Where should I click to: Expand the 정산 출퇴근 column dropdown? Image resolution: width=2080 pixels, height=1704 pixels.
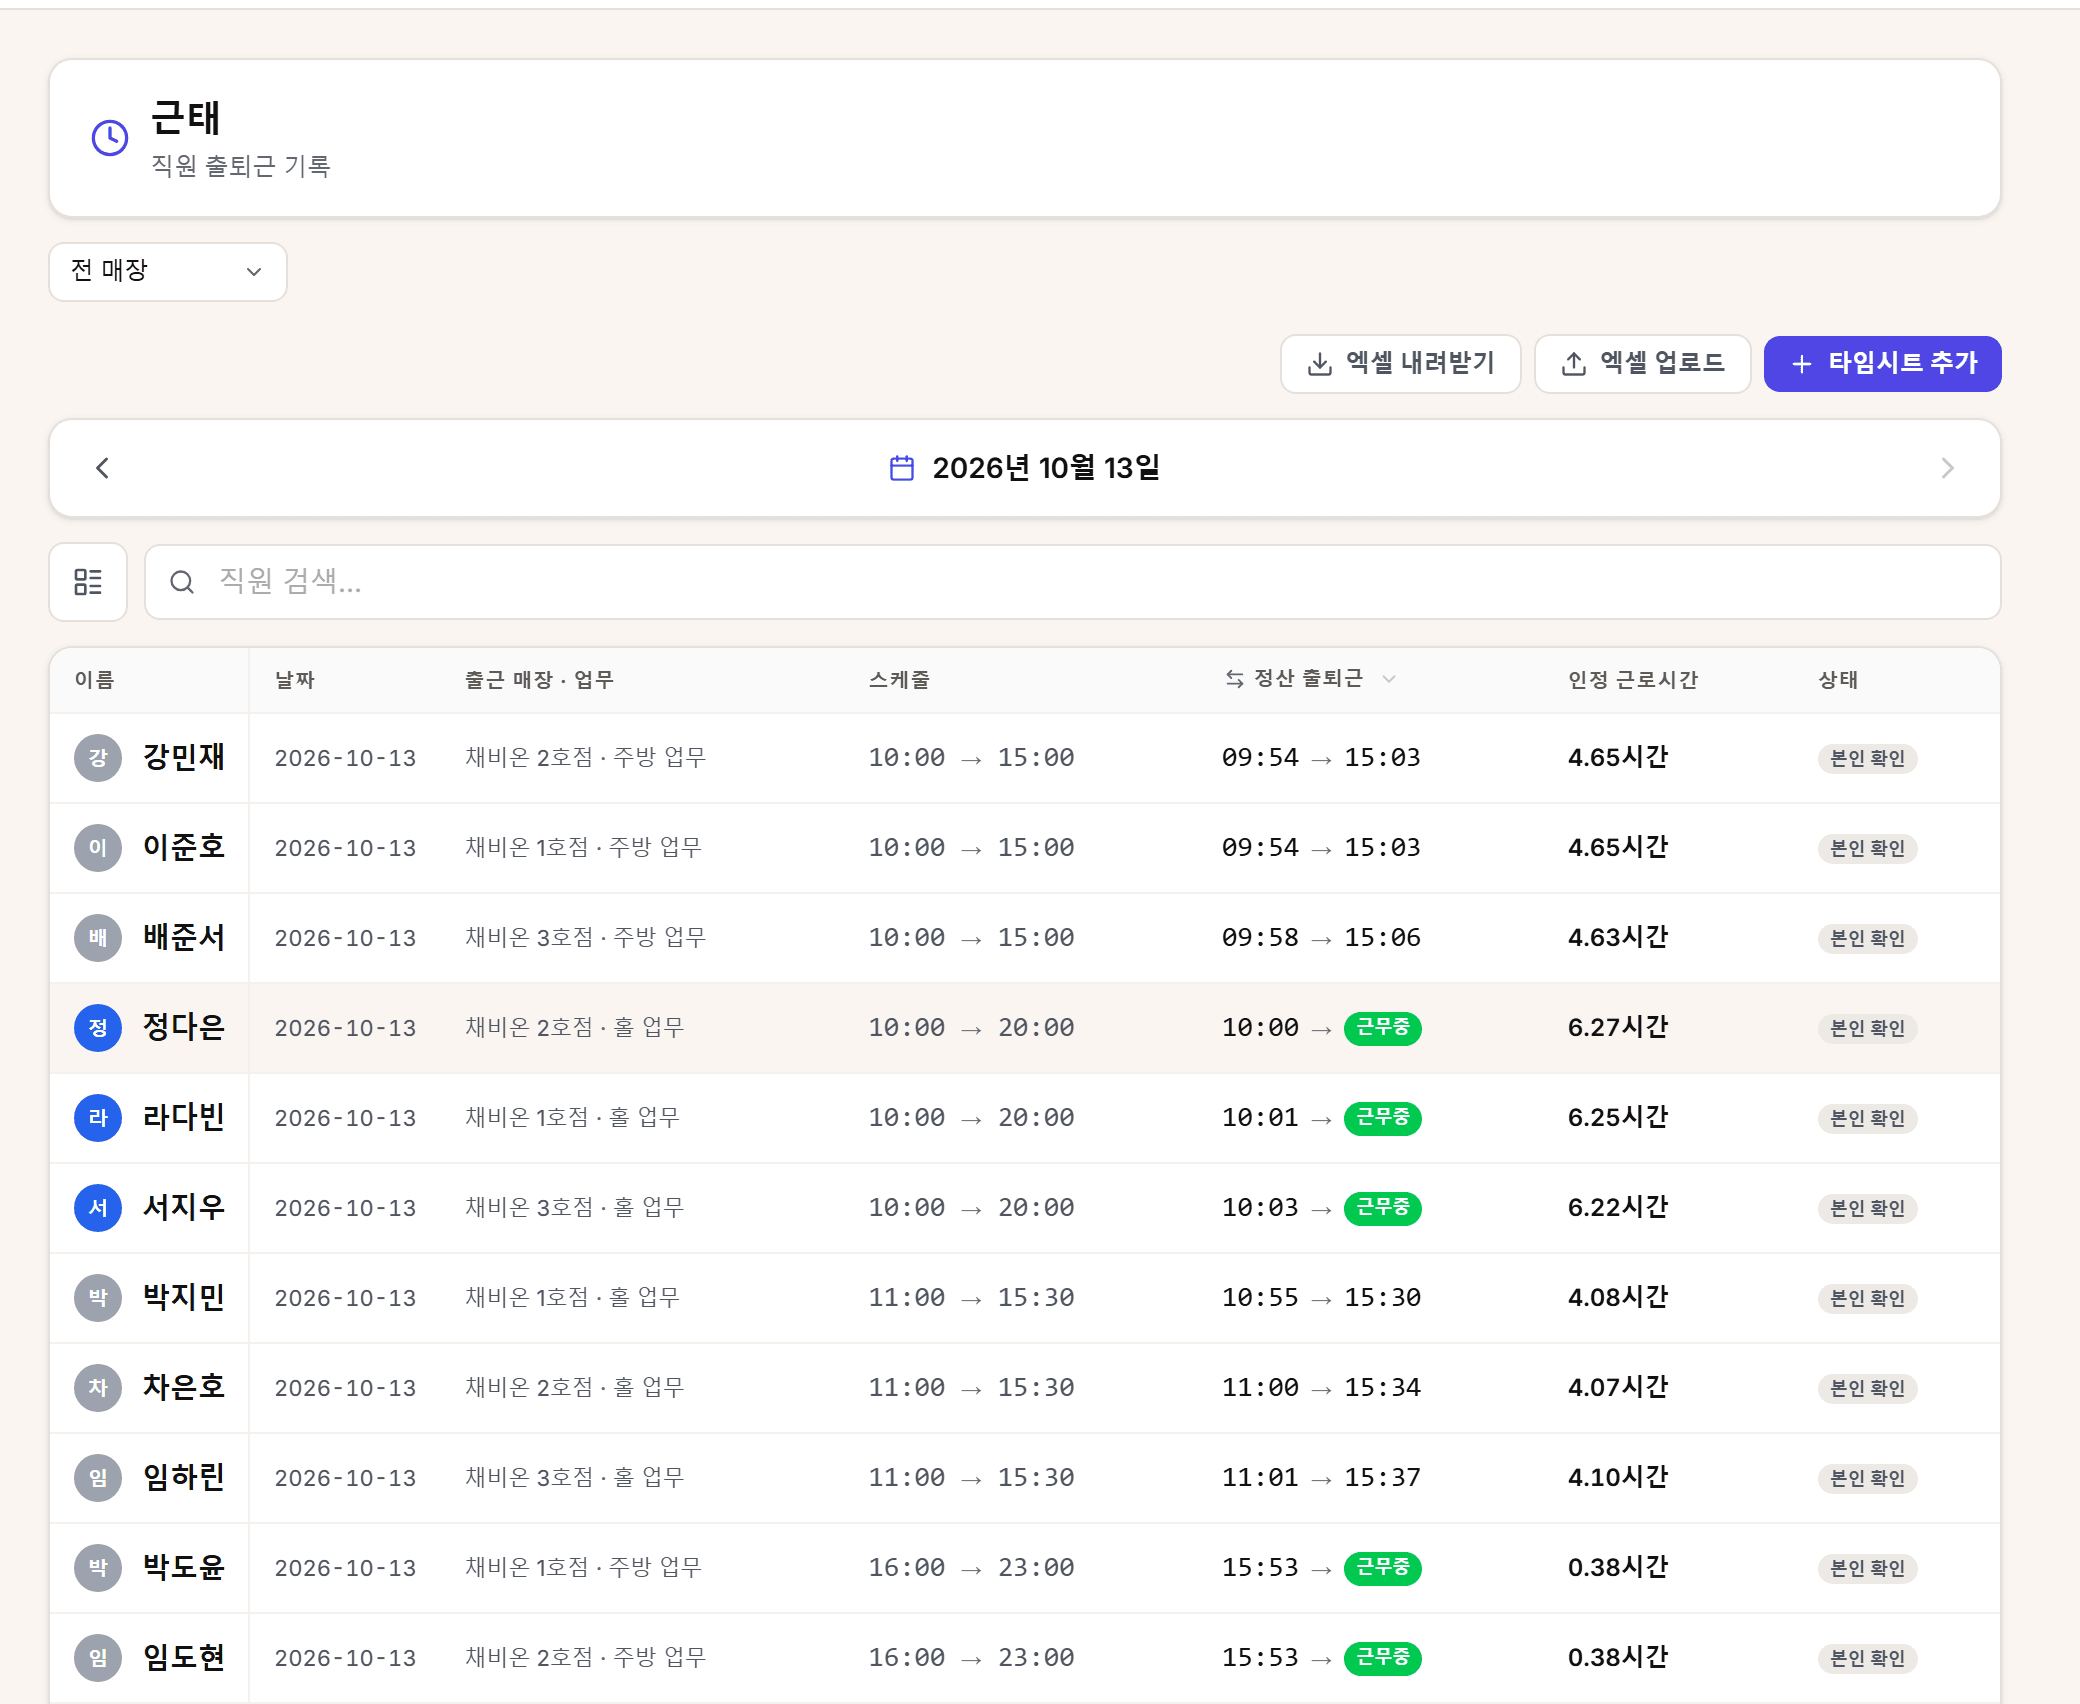point(1389,679)
